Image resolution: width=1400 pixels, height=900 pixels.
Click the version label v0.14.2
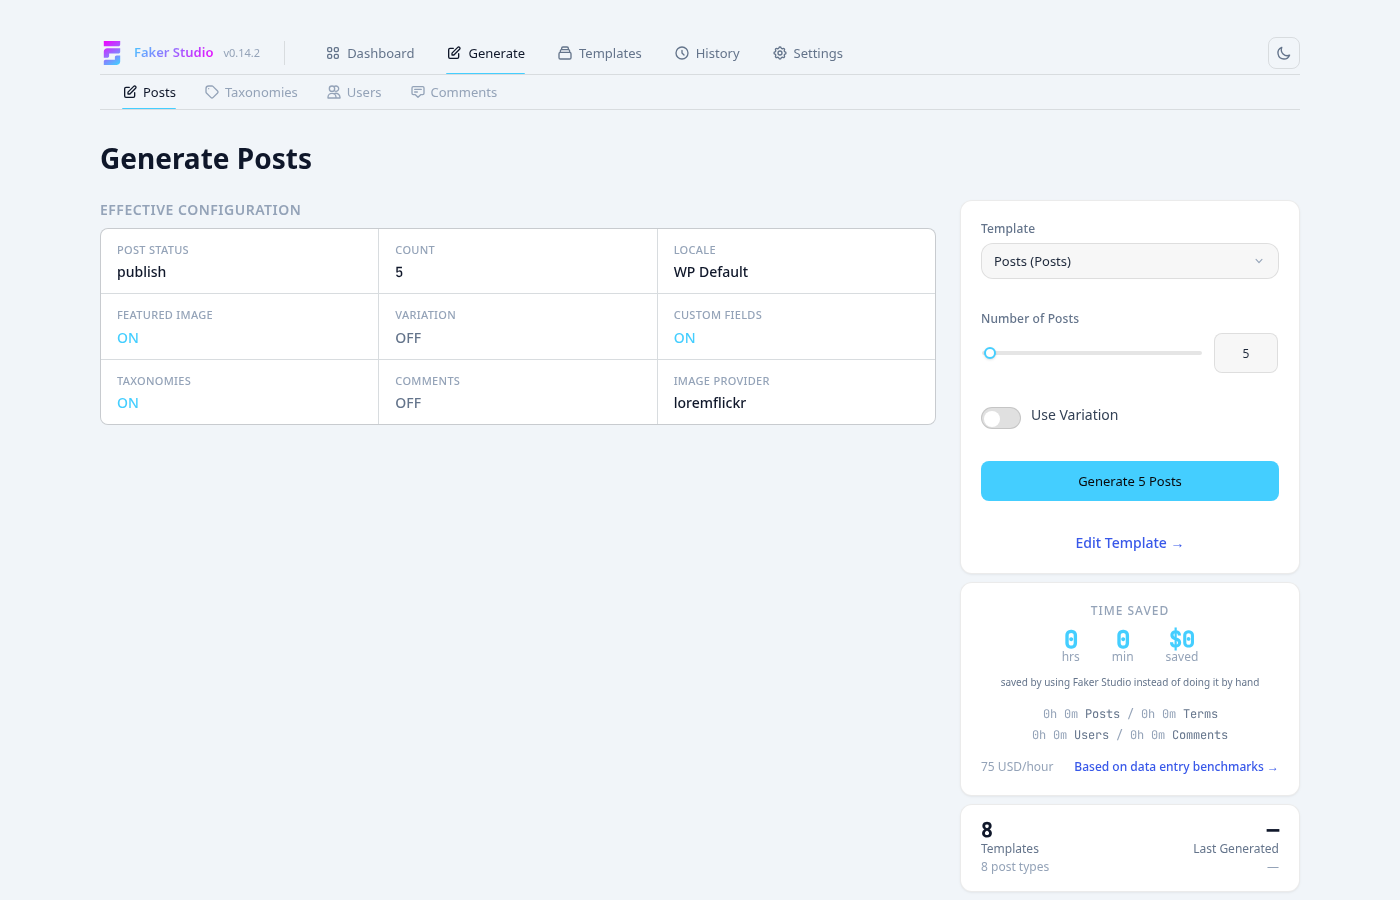(242, 53)
